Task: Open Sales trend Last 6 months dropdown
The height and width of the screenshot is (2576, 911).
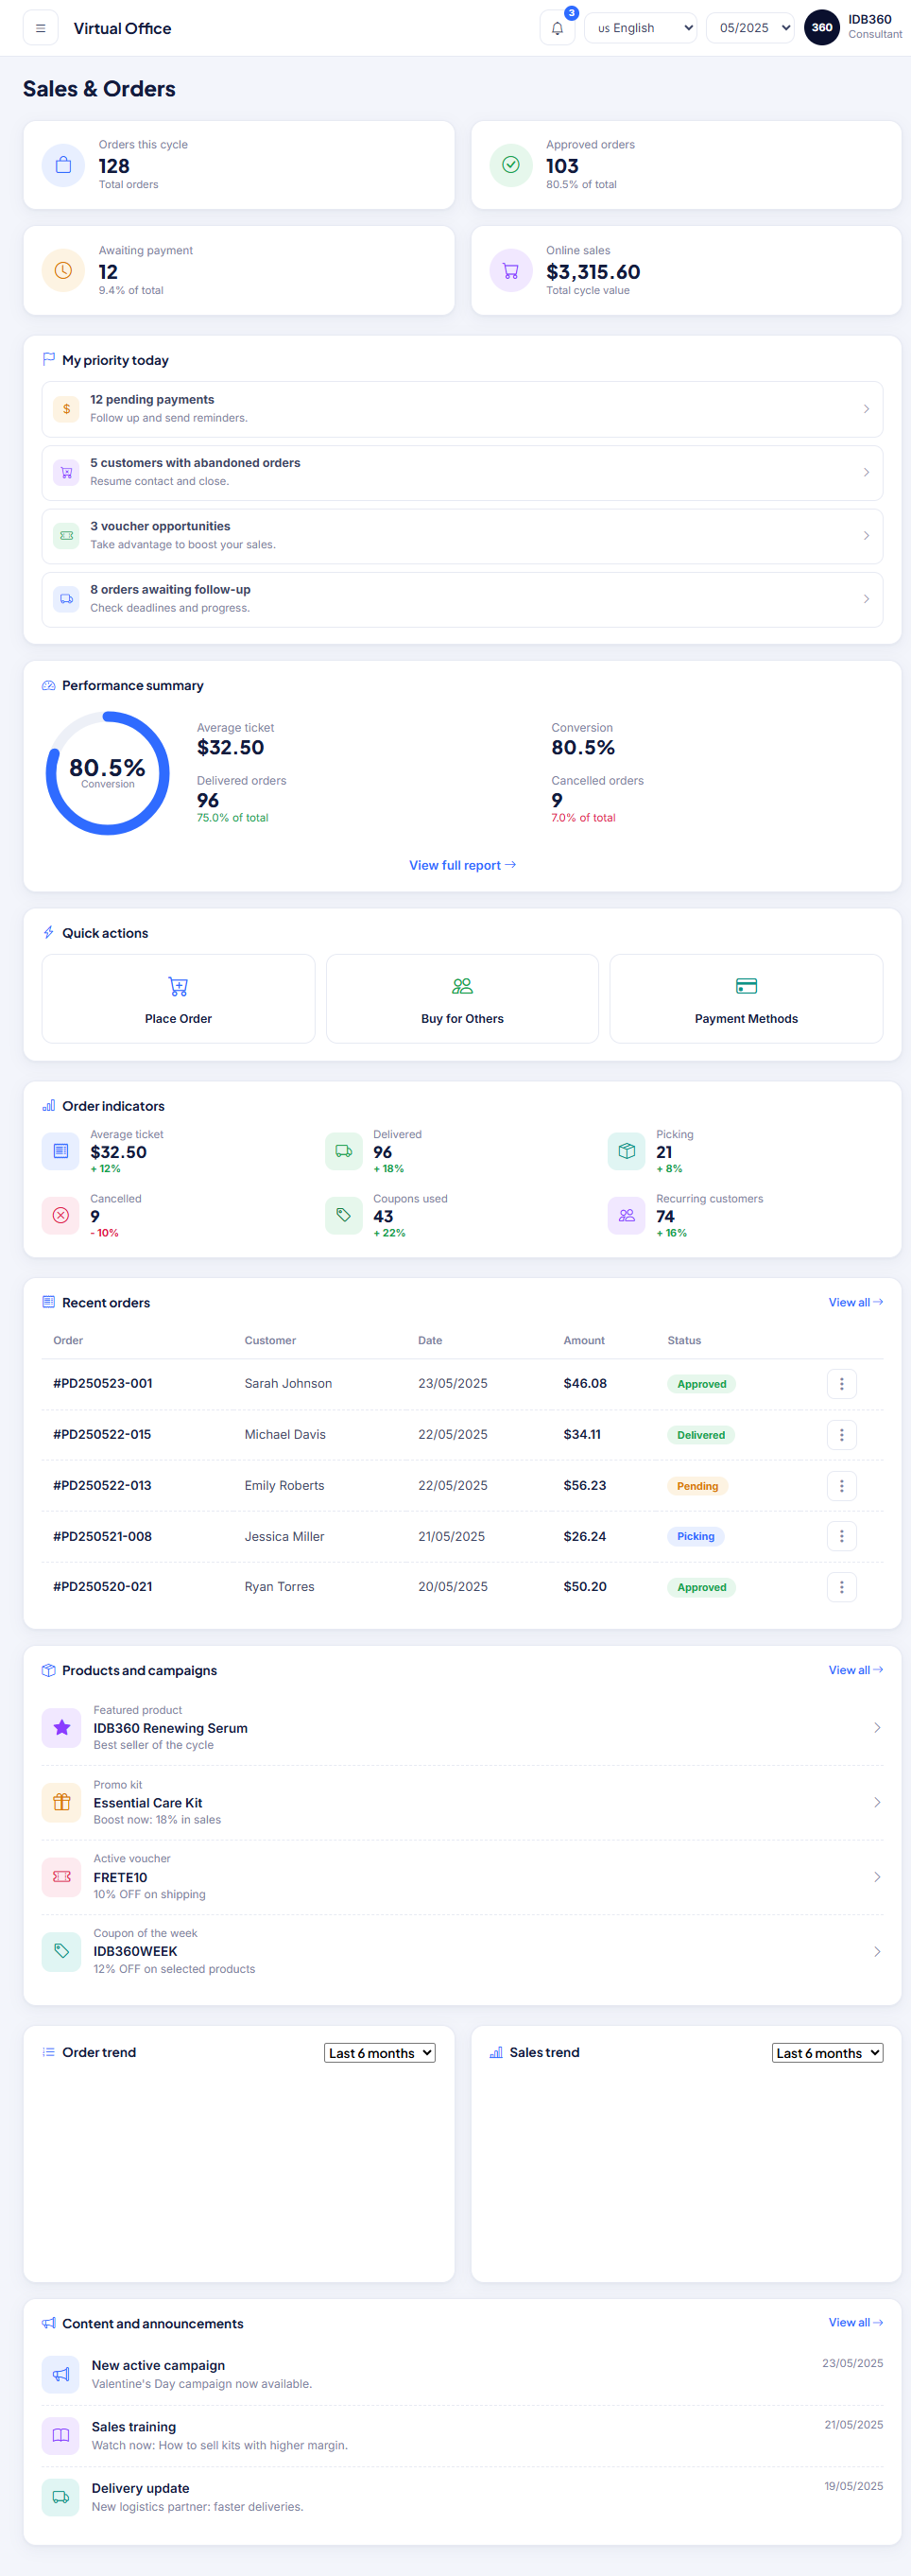Action: (827, 2053)
